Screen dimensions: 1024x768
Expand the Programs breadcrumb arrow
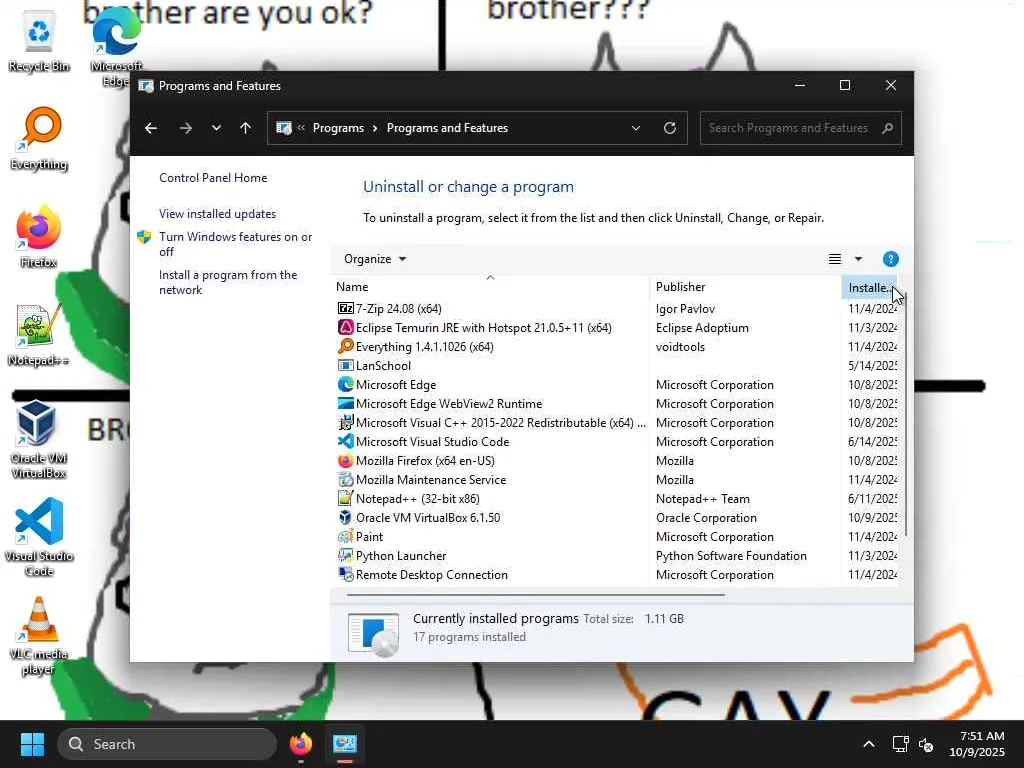pyautogui.click(x=375, y=128)
